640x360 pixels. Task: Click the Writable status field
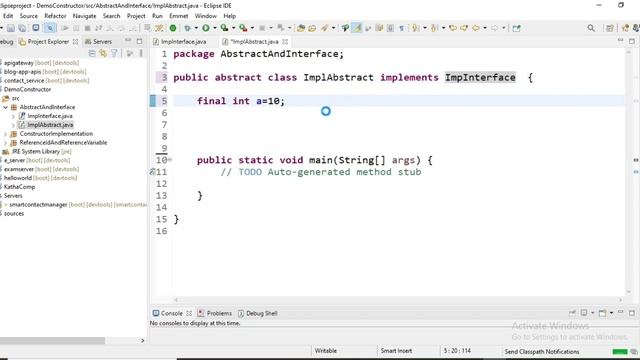coord(326,351)
